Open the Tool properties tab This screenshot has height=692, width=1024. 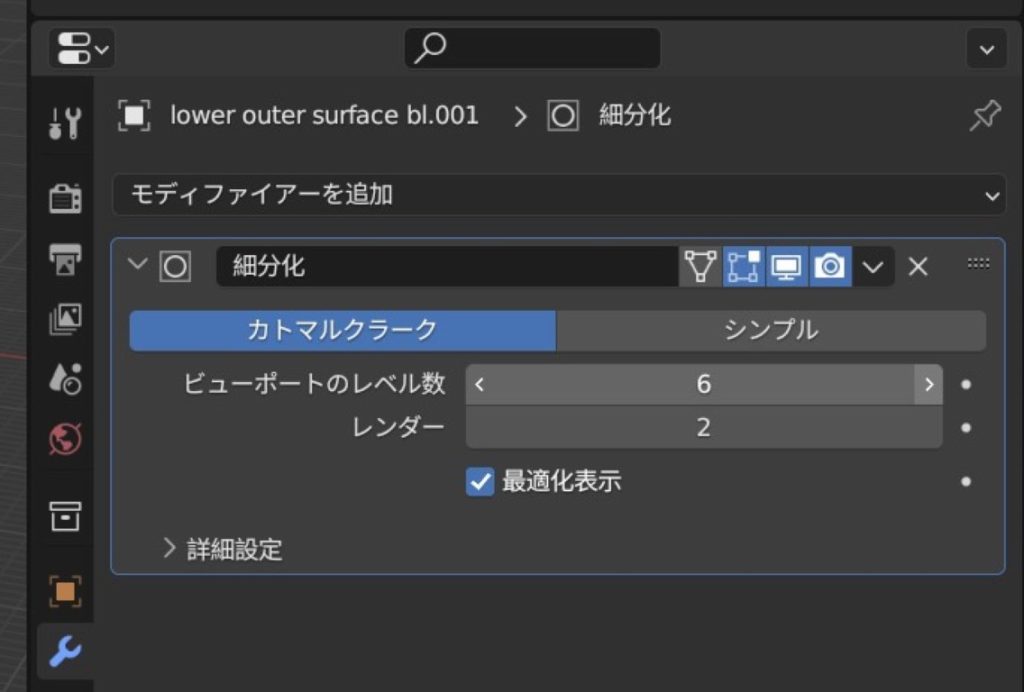[65, 124]
